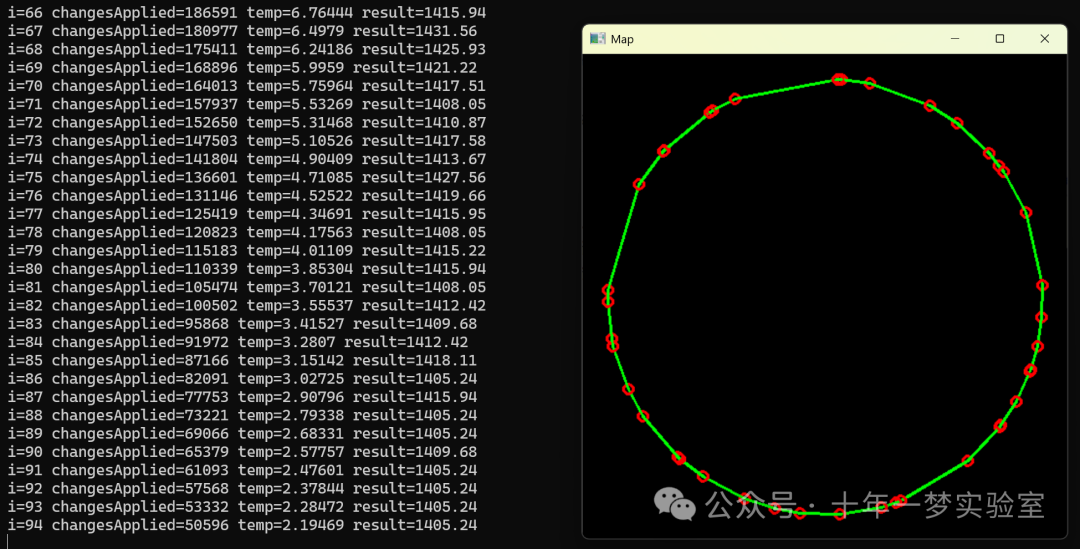Select console line starting with i=82
This screenshot has height=549, width=1080.
tap(247, 305)
